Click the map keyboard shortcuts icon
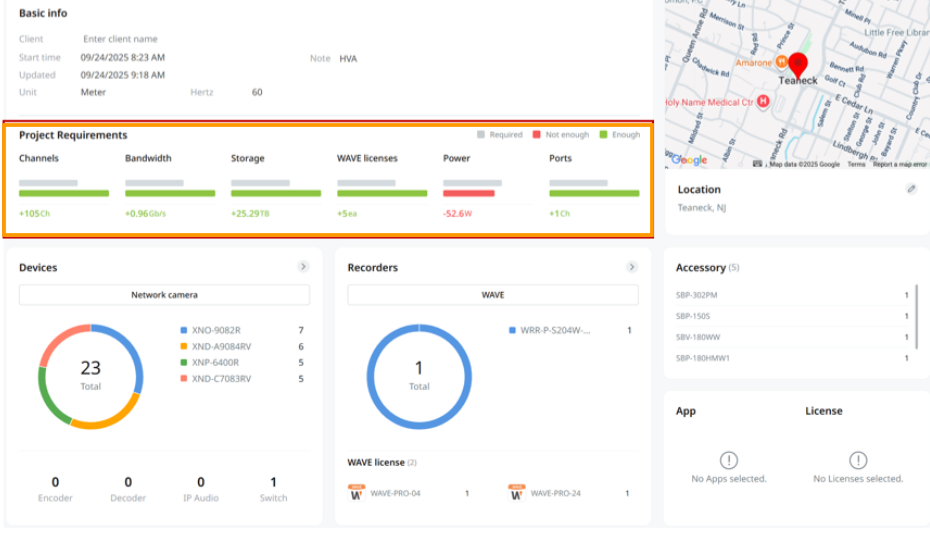 (x=757, y=164)
